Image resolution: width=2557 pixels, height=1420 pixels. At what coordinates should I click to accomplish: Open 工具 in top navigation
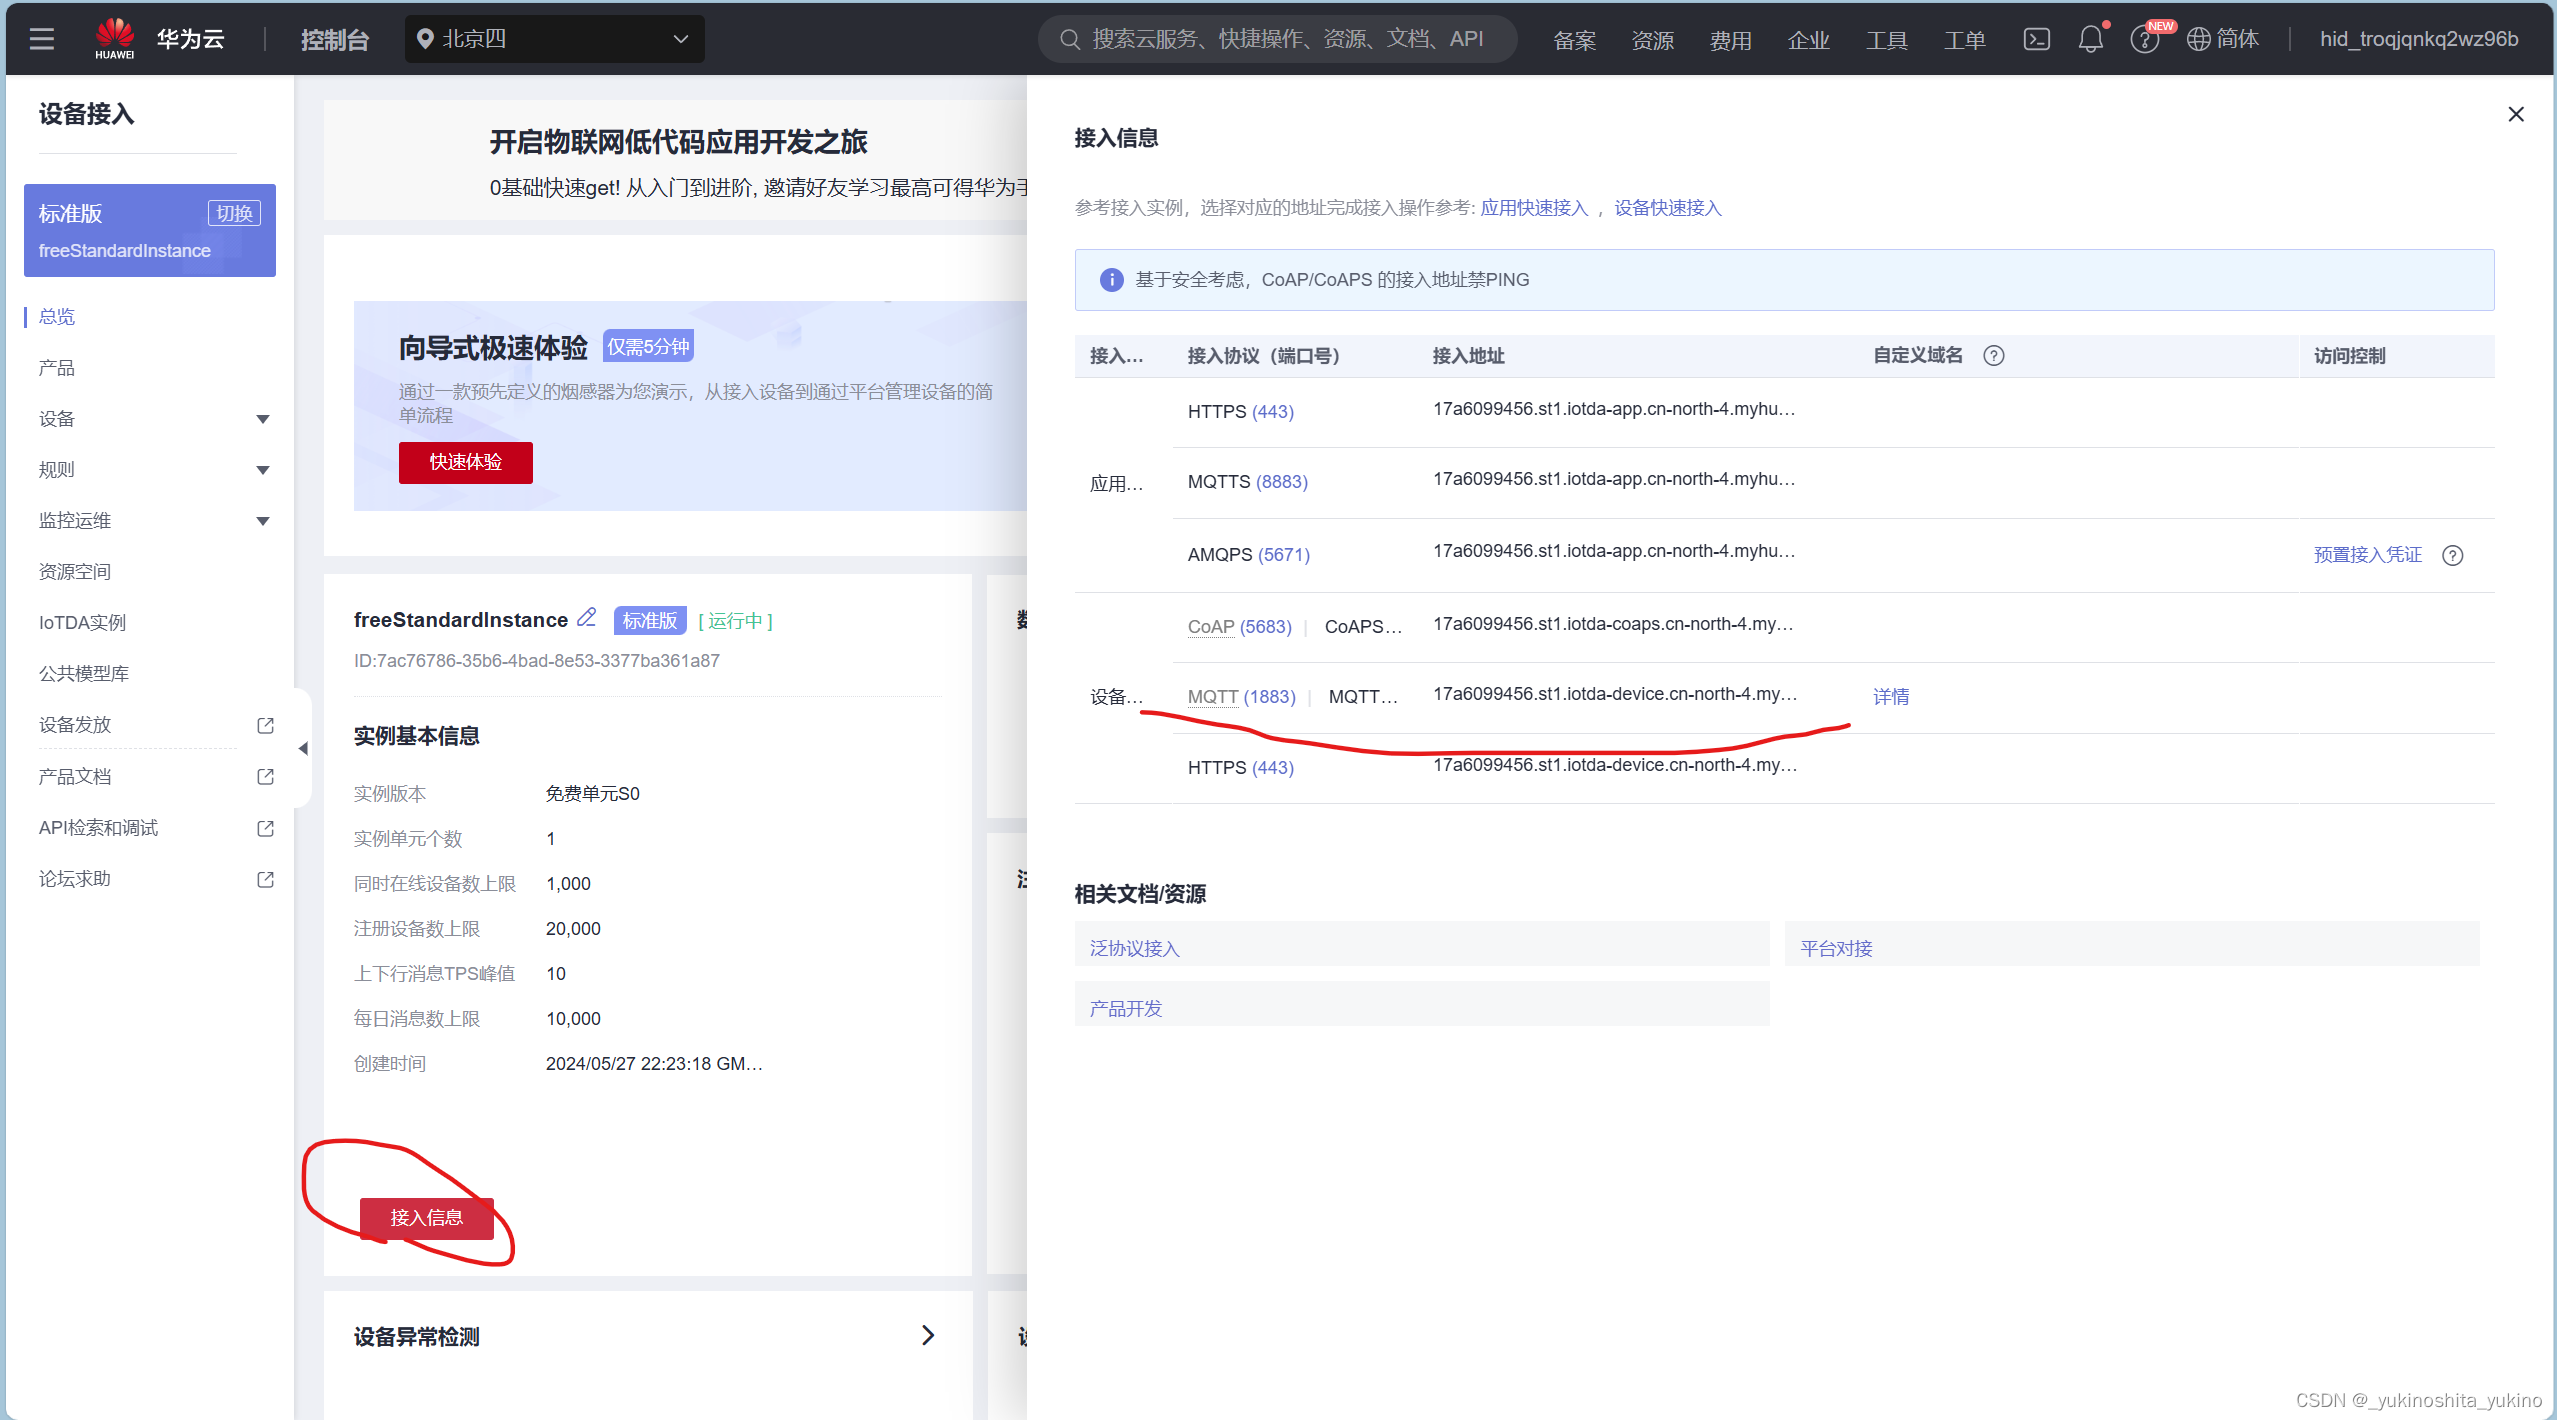coord(1886,40)
